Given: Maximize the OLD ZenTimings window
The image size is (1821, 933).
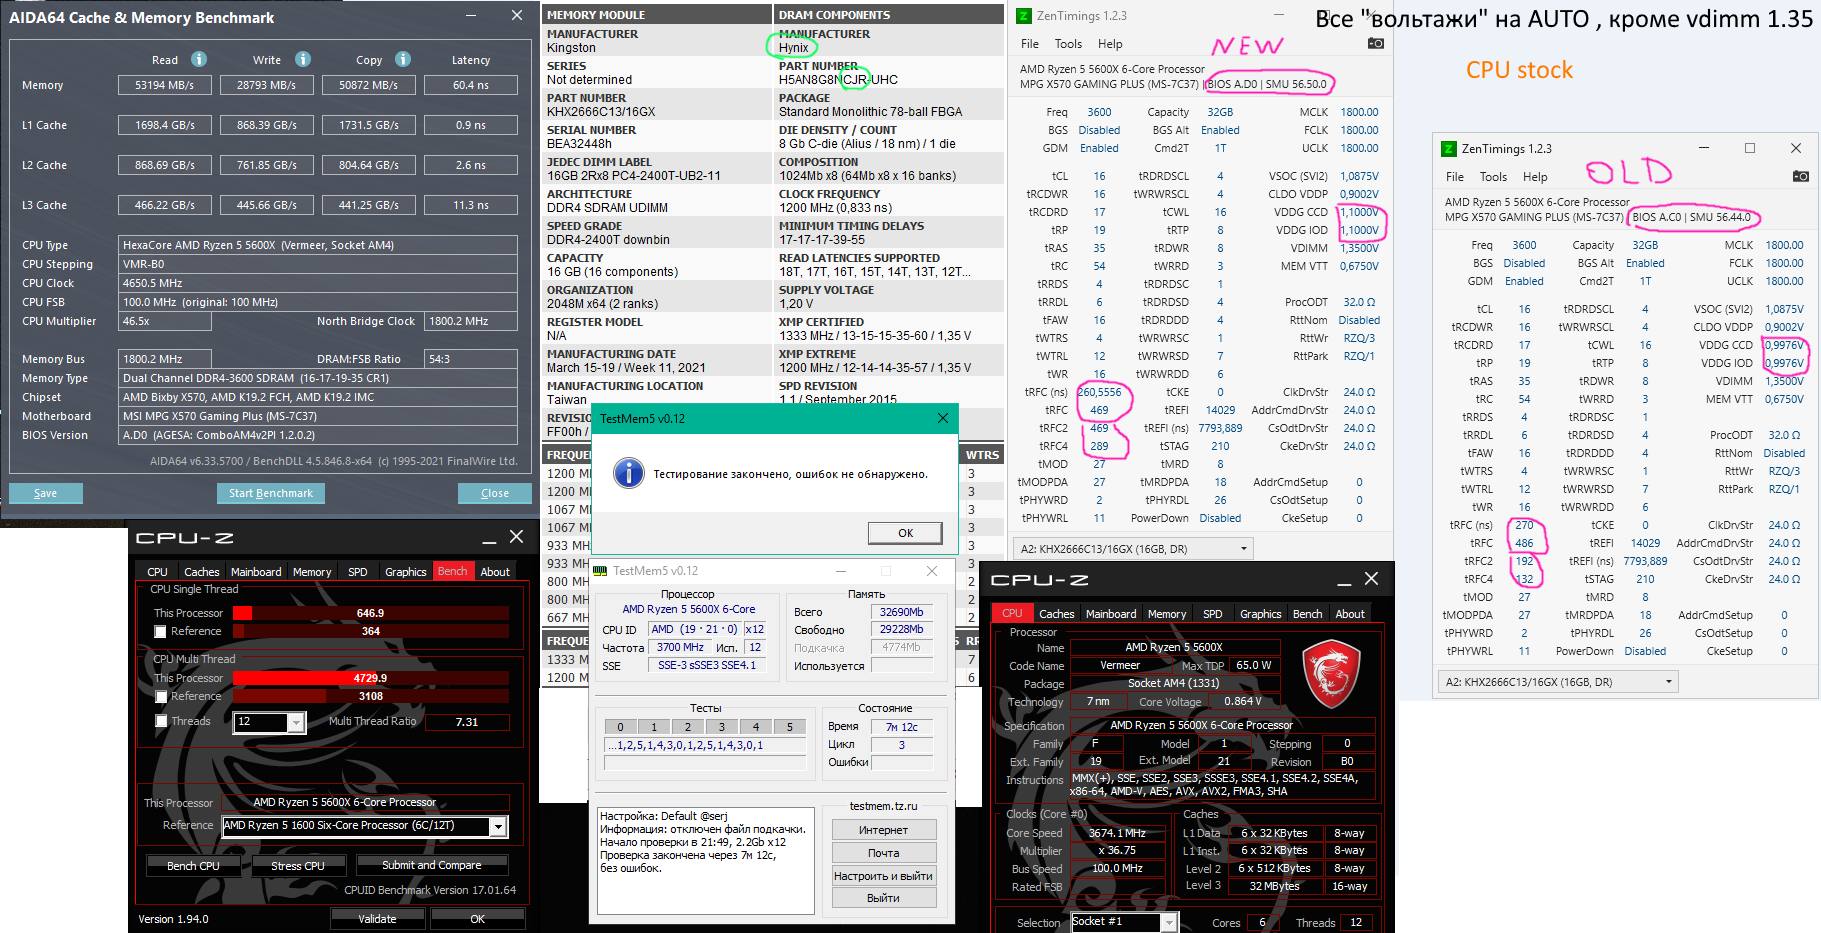Looking at the screenshot, I should 1750,148.
